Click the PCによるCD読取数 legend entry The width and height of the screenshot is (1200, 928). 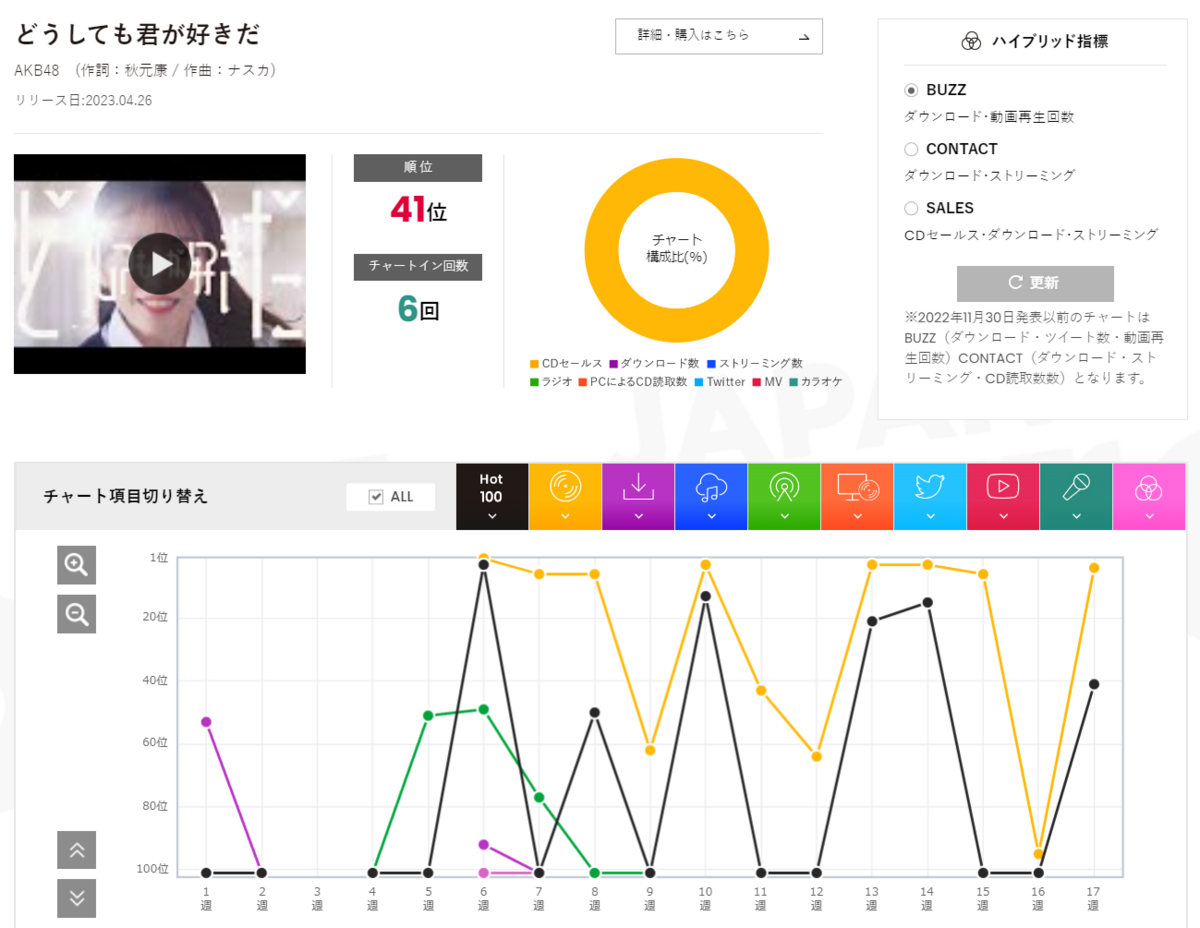pyautogui.click(x=633, y=382)
